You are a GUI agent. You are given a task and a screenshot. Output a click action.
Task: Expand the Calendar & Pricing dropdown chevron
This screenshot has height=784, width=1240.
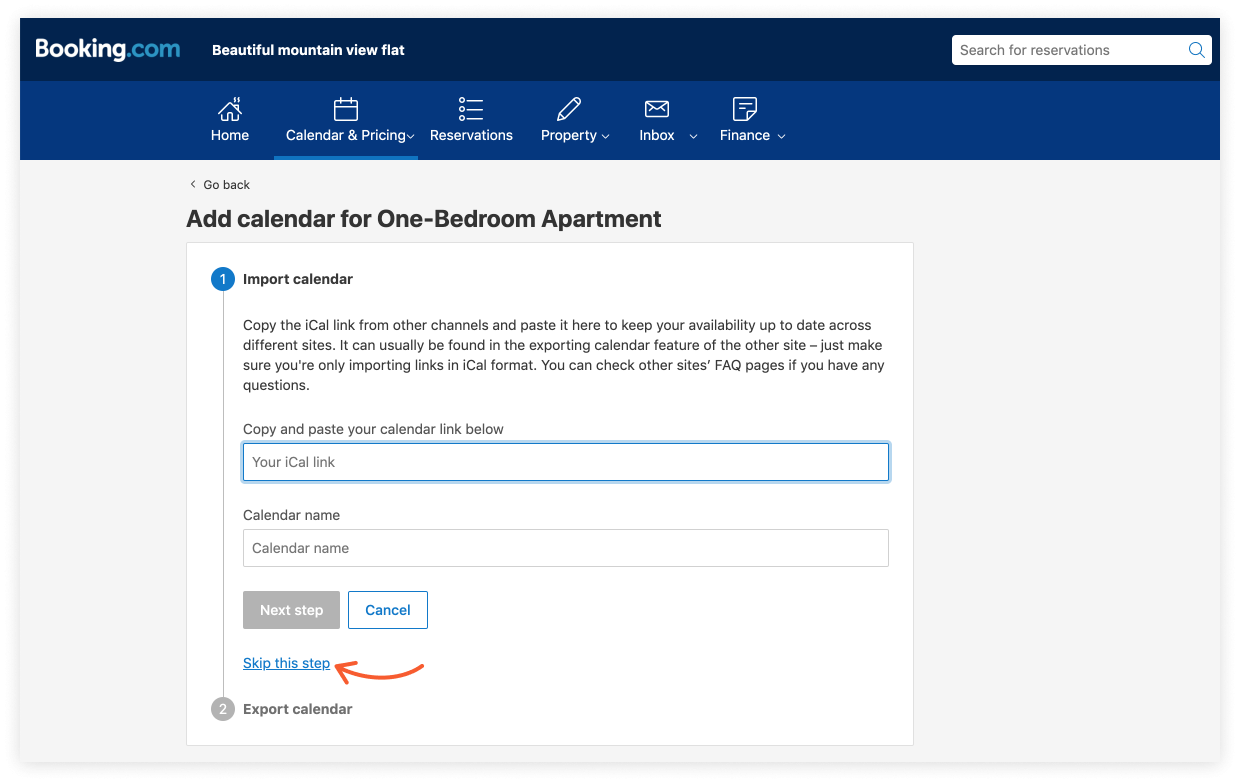(x=411, y=136)
